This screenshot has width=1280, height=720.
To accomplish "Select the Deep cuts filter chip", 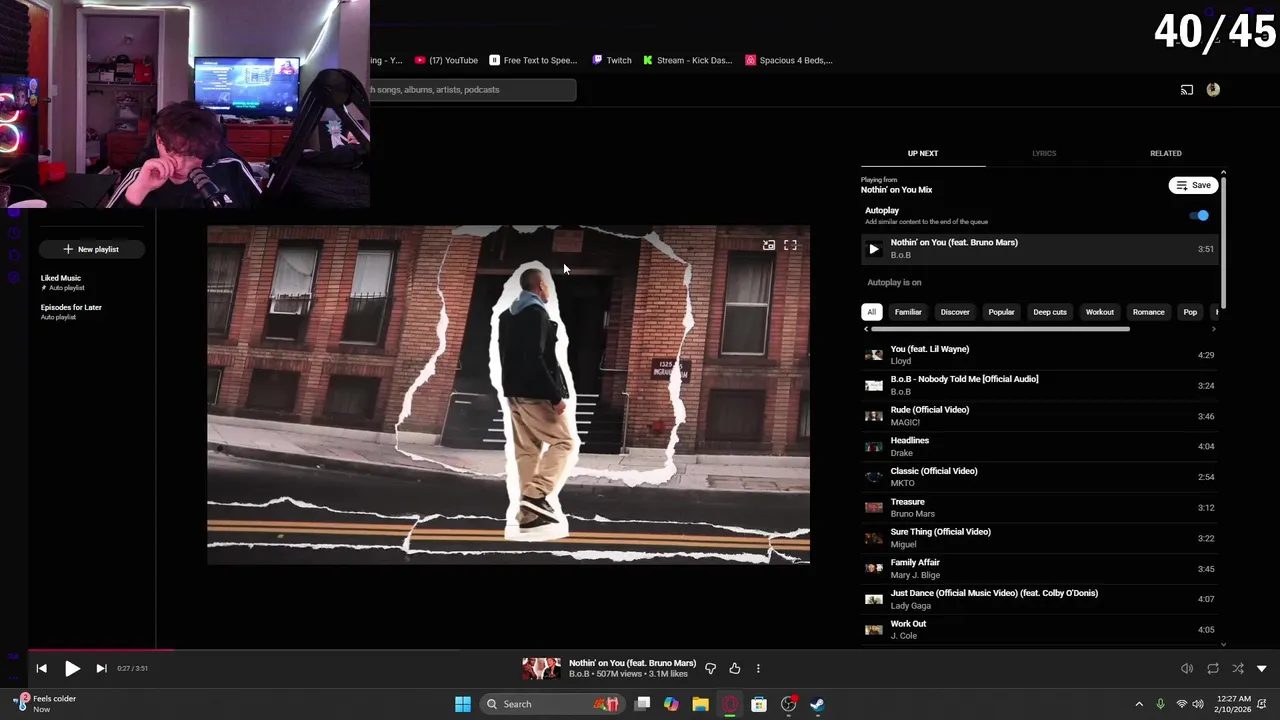I will coord(1049,312).
